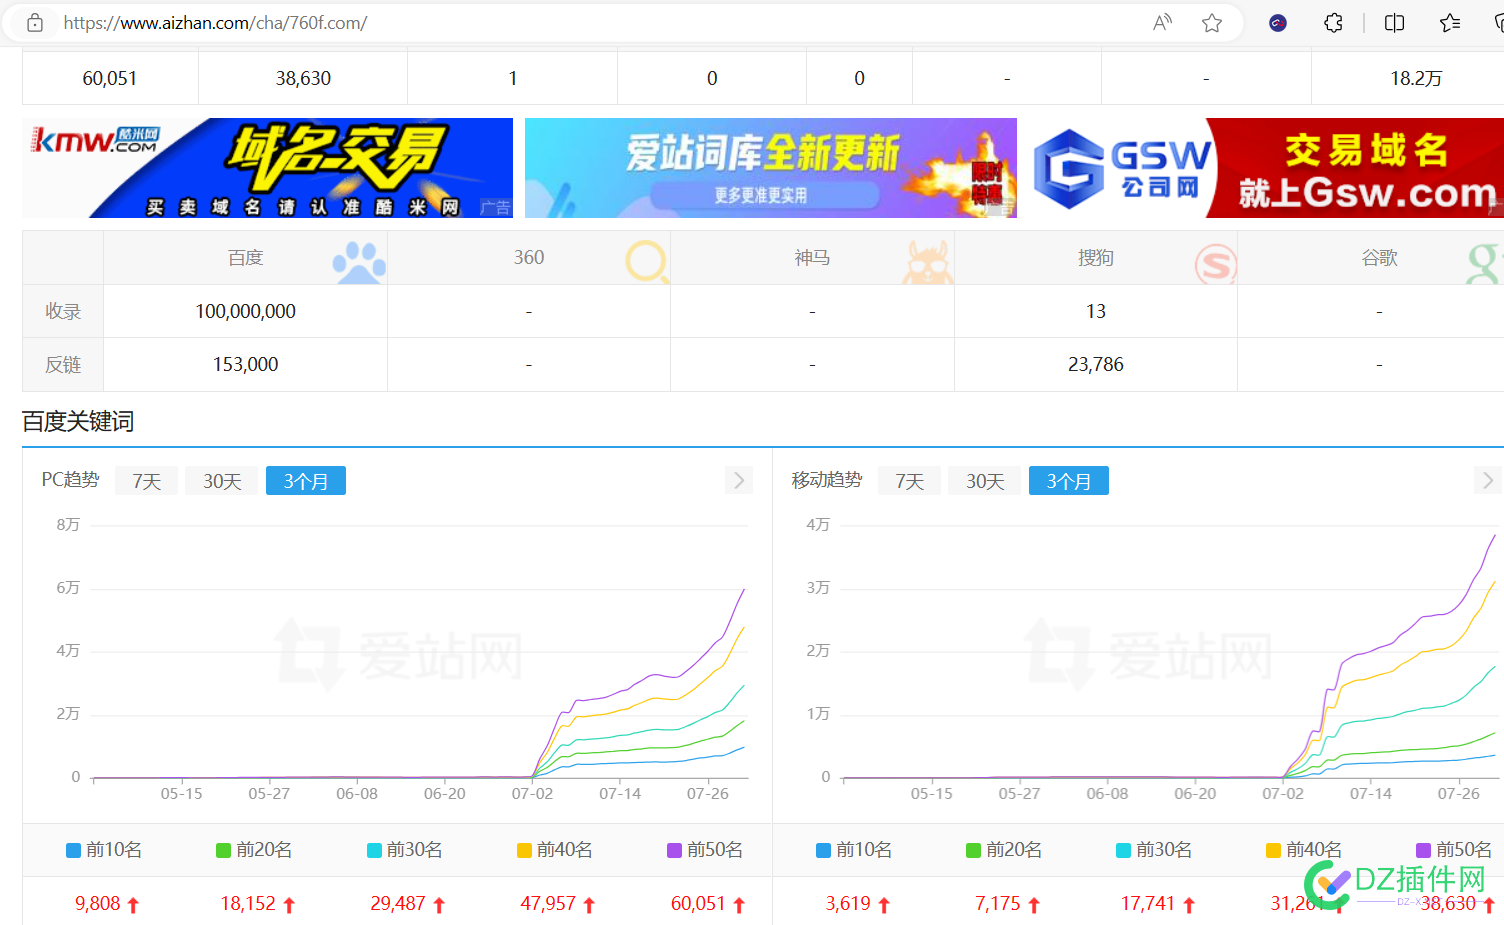Toggle PC 前30名 cyan legend swatch

pos(374,850)
